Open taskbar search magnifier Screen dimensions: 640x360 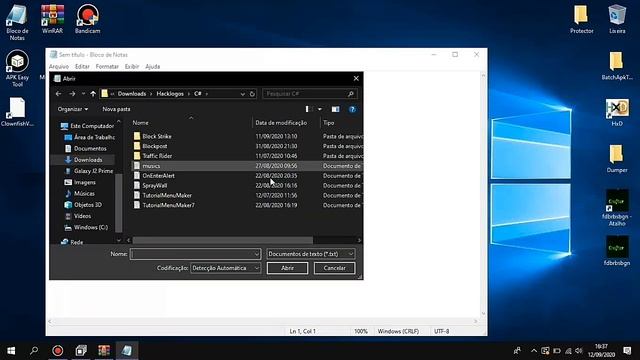click(34, 351)
